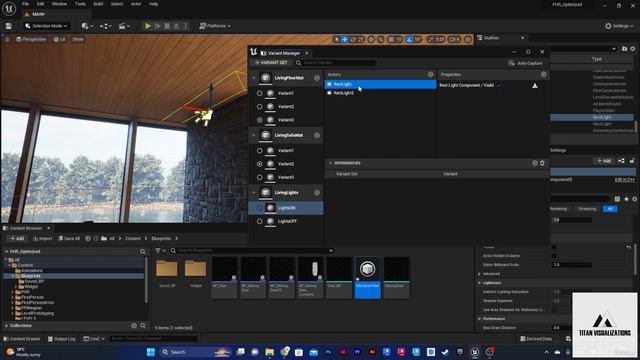Open the Platforms dropdown
The width and height of the screenshot is (640, 360).
(215, 26)
